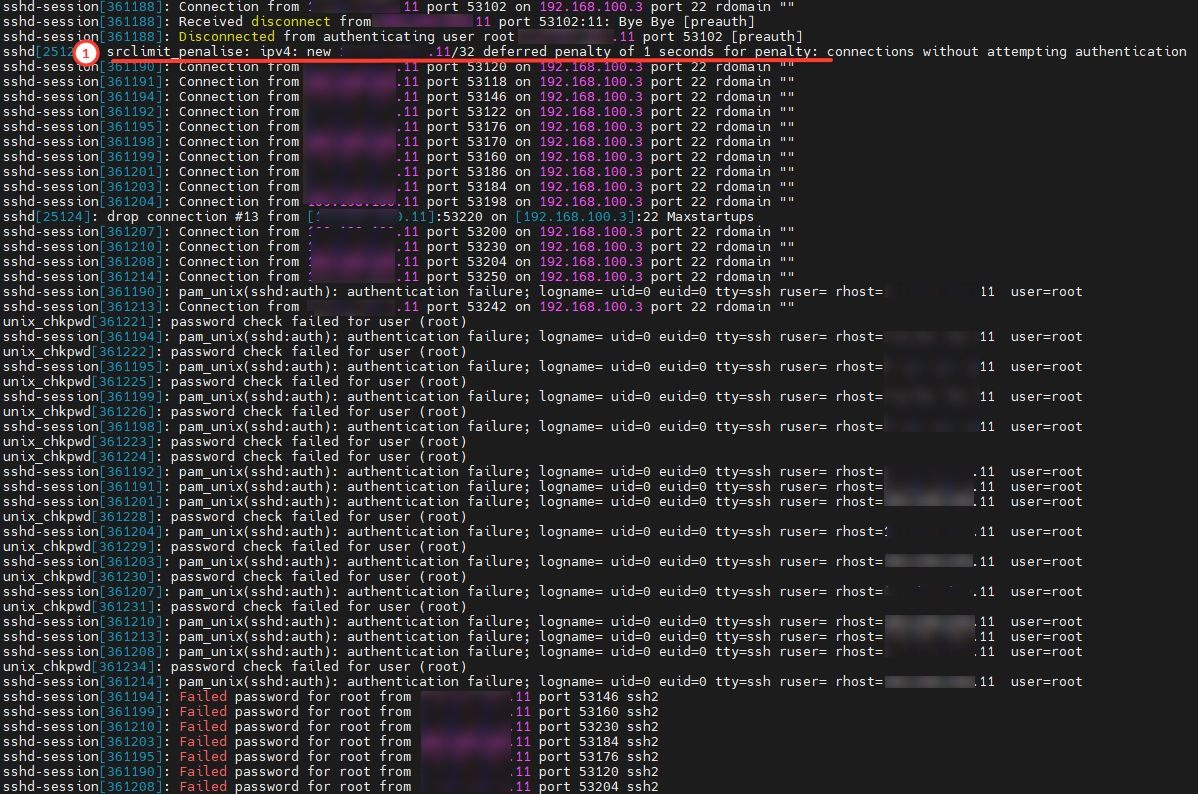Click 'Disconnected' in authenticating user root line

coord(226,37)
